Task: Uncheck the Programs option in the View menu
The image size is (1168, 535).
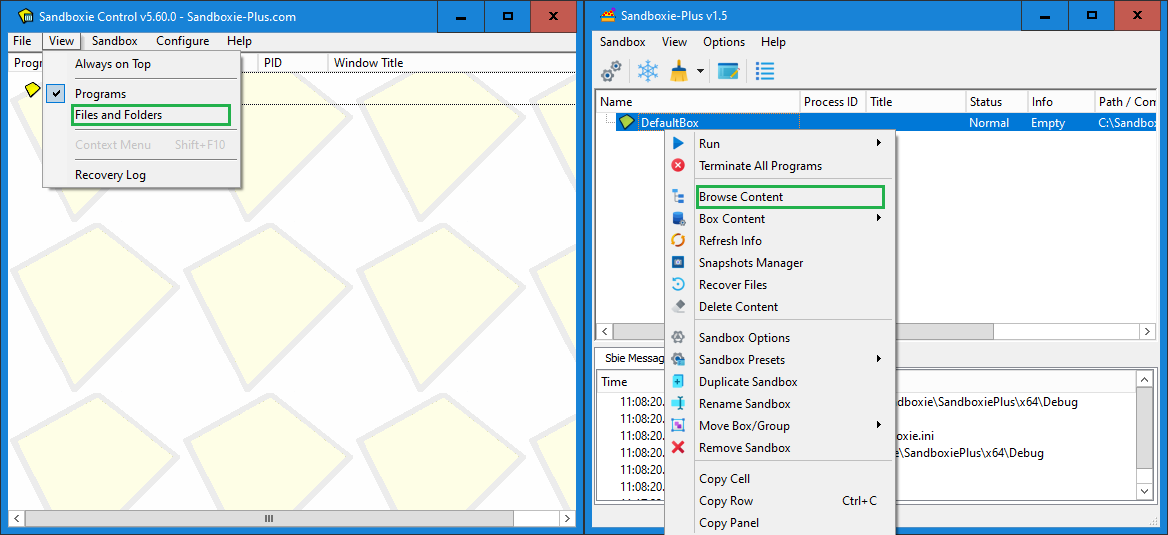Action: pos(100,94)
